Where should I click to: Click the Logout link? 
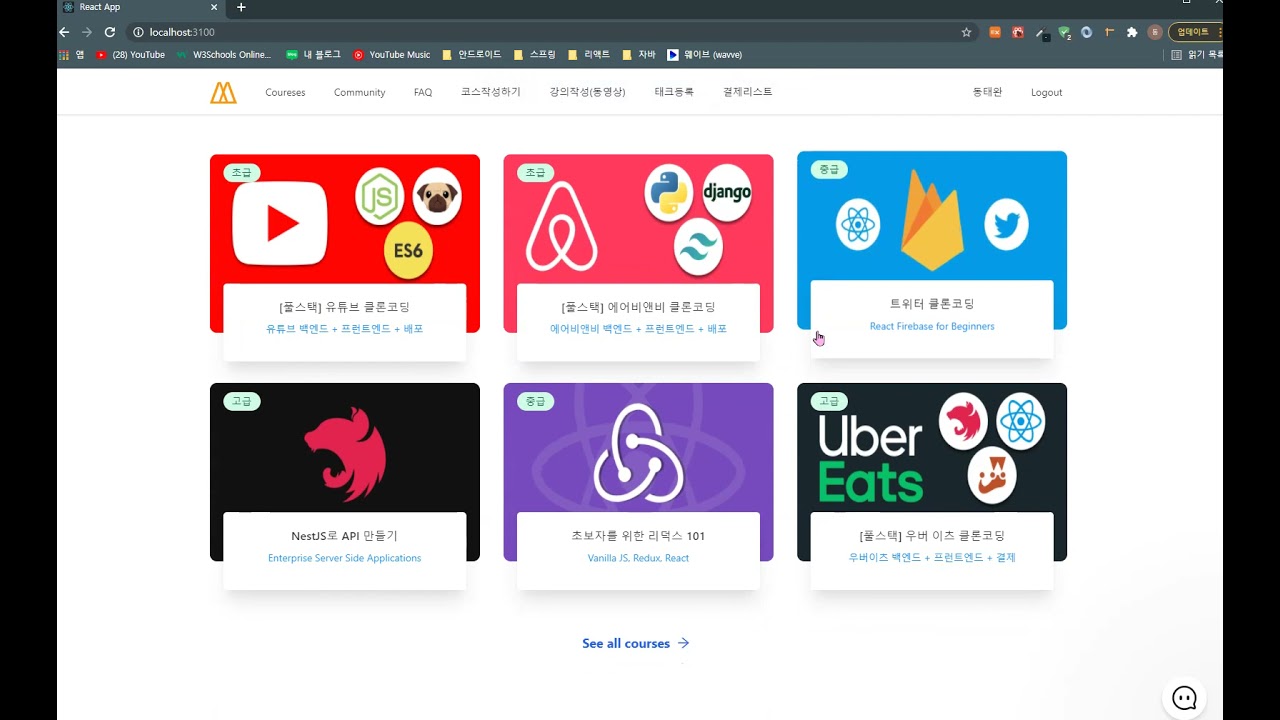1046,92
